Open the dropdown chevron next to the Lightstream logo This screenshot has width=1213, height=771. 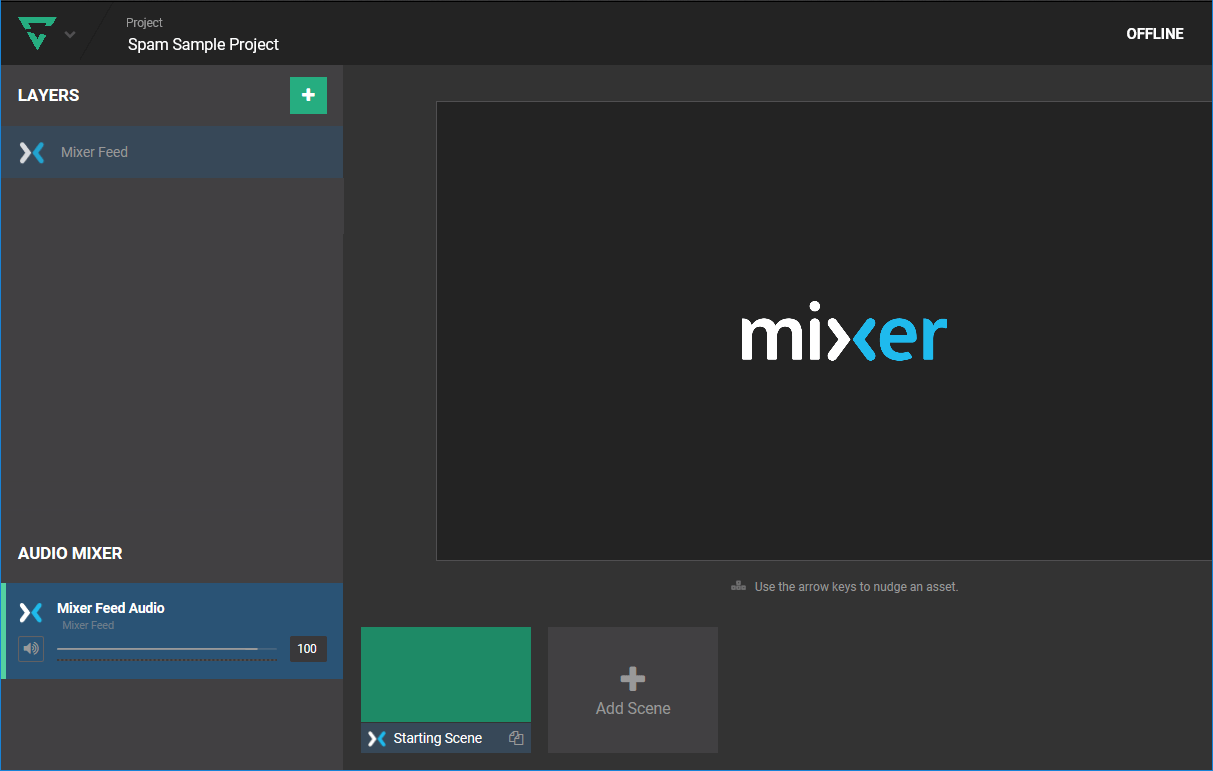69,33
